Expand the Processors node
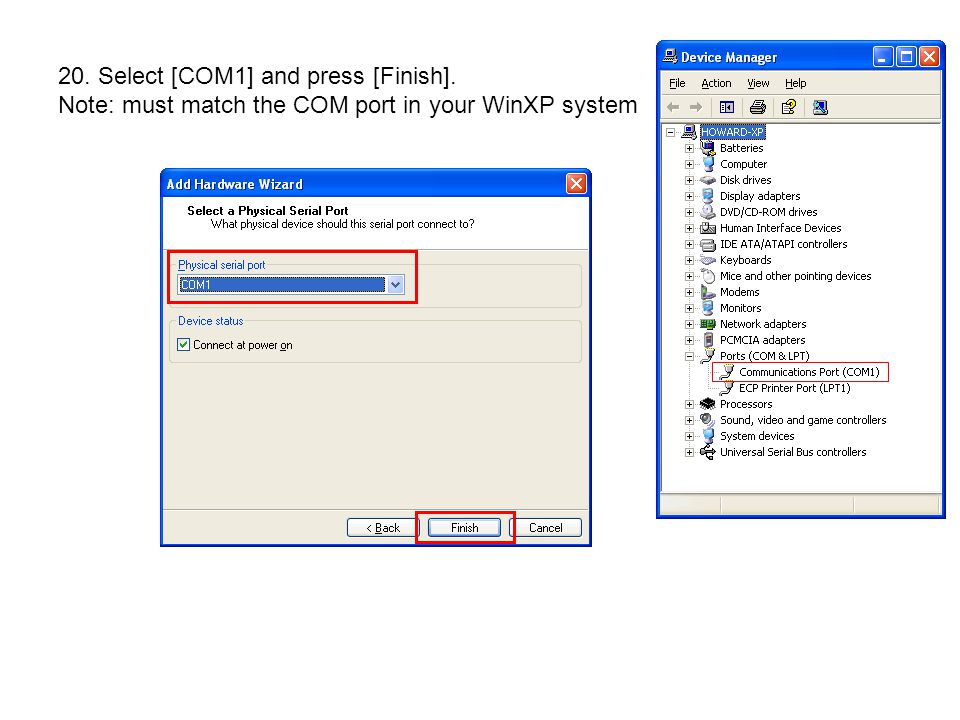 689,404
